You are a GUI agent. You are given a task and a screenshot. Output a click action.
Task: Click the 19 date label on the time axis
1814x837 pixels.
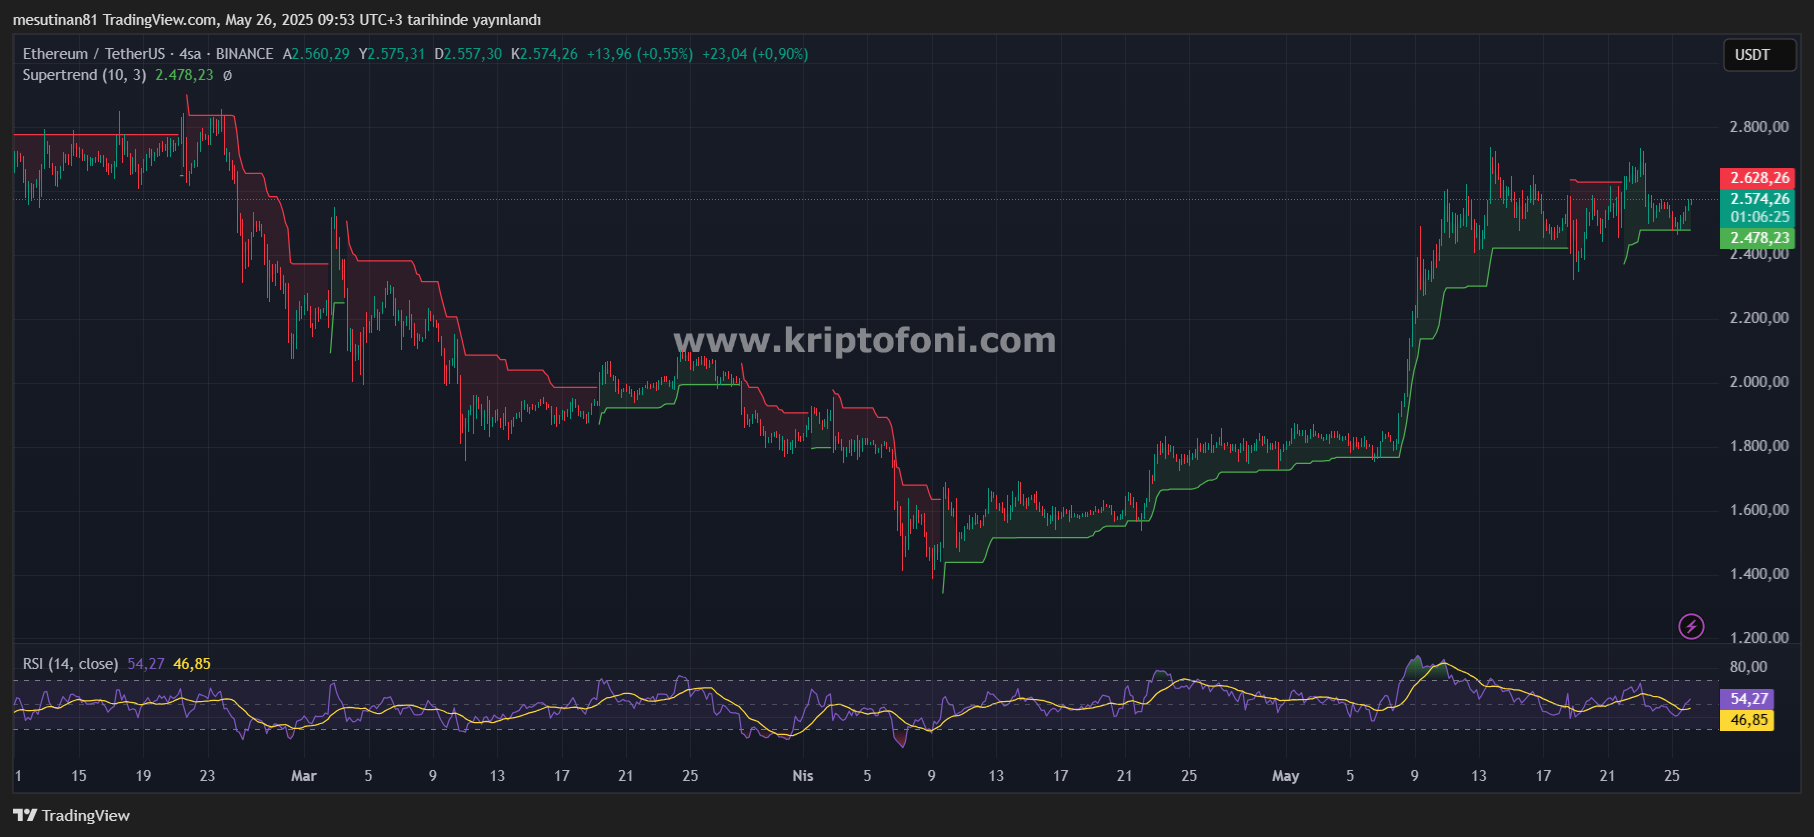coord(143,776)
